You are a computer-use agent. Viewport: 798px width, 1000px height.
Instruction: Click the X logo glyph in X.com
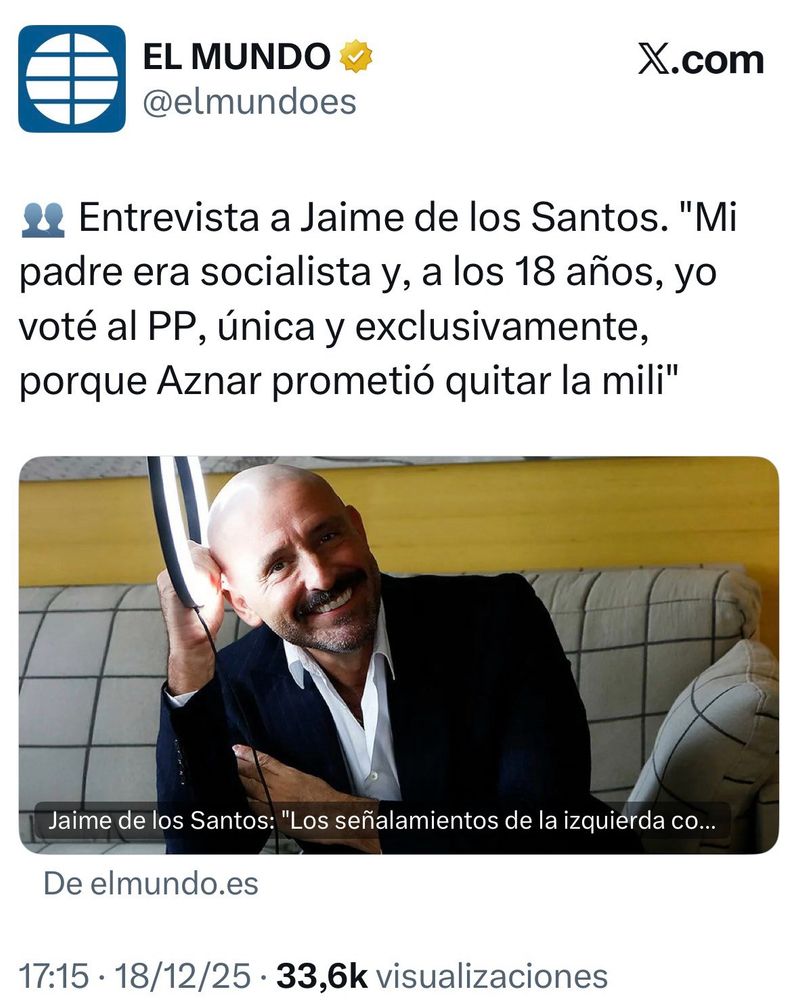tap(654, 61)
